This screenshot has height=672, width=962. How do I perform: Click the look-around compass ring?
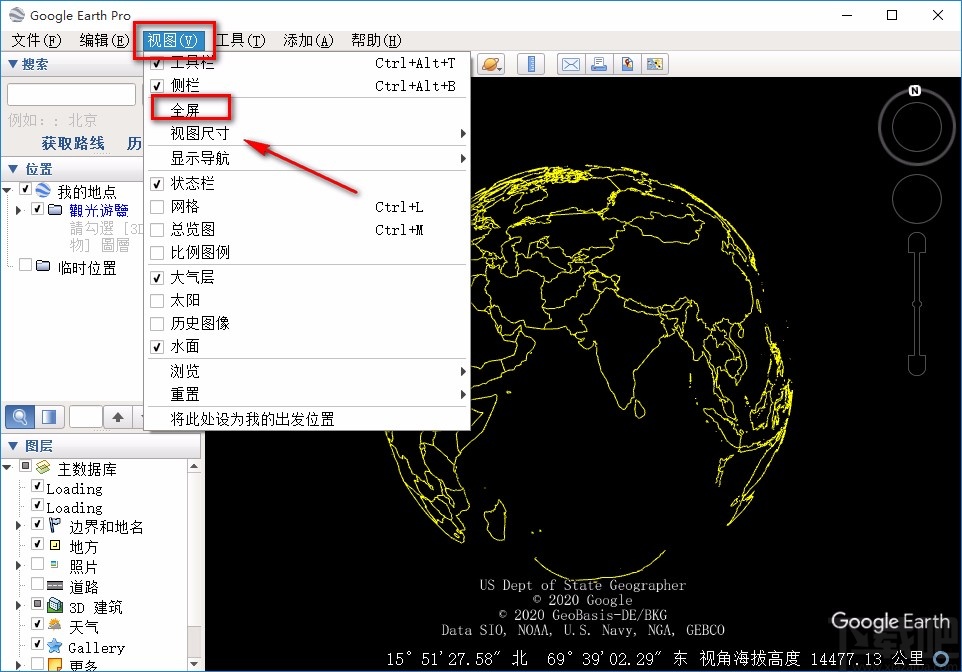click(916, 127)
